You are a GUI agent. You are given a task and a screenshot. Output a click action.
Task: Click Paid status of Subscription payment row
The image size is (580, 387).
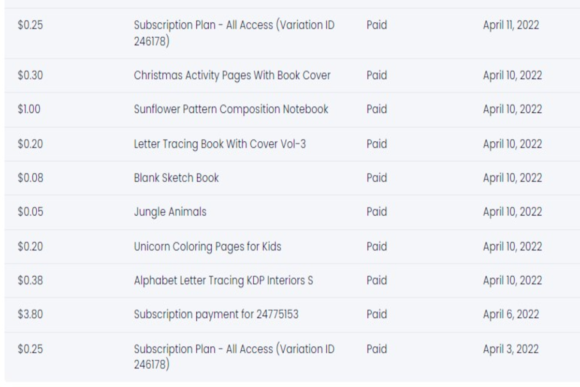377,314
